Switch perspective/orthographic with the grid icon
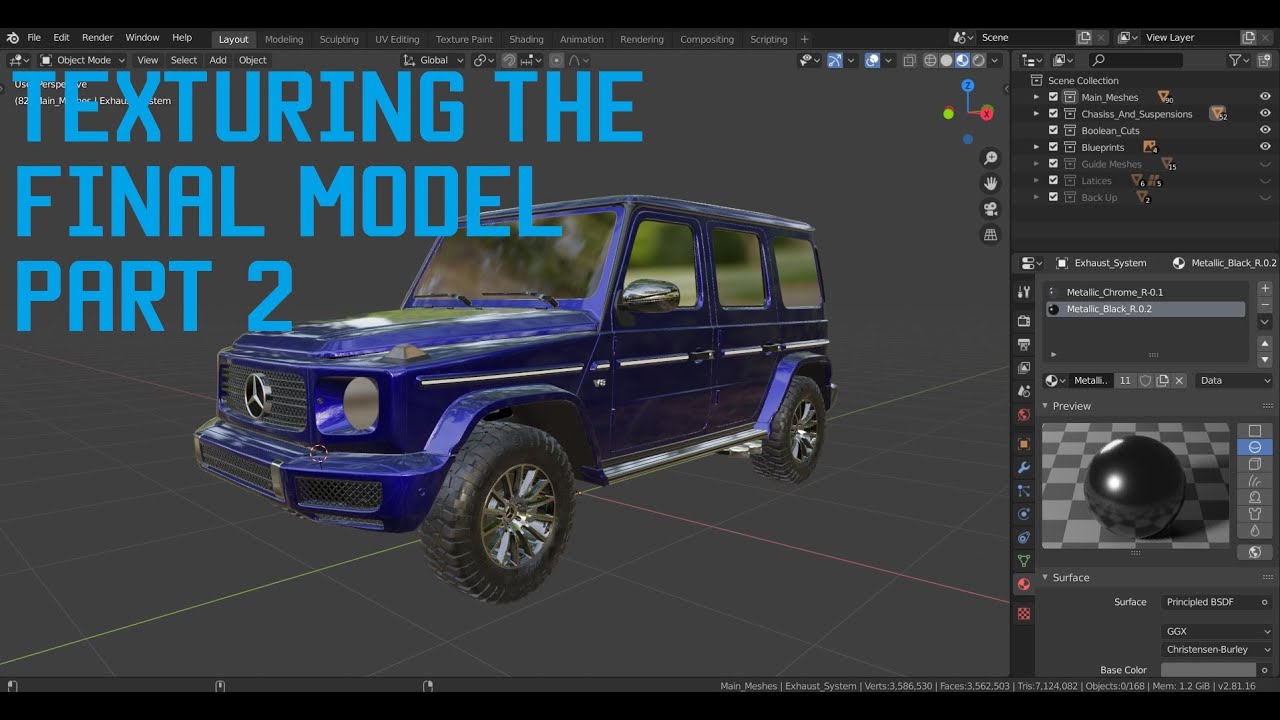Viewport: 1280px width, 720px height. 990,235
